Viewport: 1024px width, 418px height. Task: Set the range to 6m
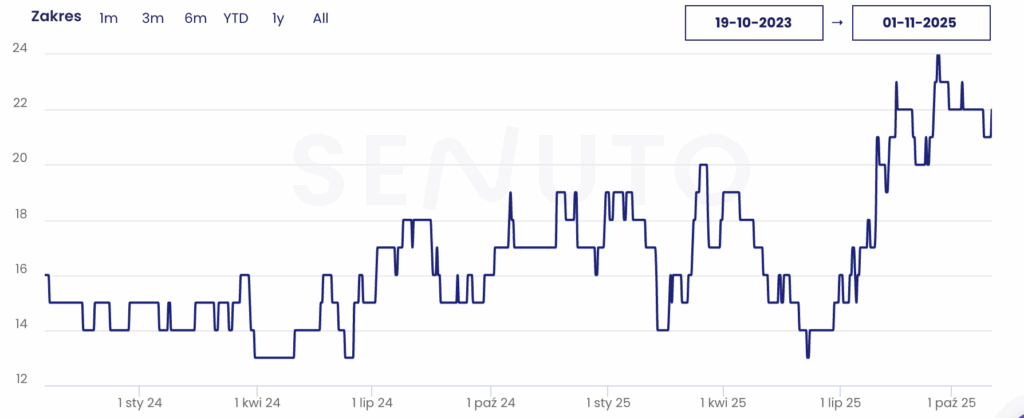pyautogui.click(x=195, y=19)
